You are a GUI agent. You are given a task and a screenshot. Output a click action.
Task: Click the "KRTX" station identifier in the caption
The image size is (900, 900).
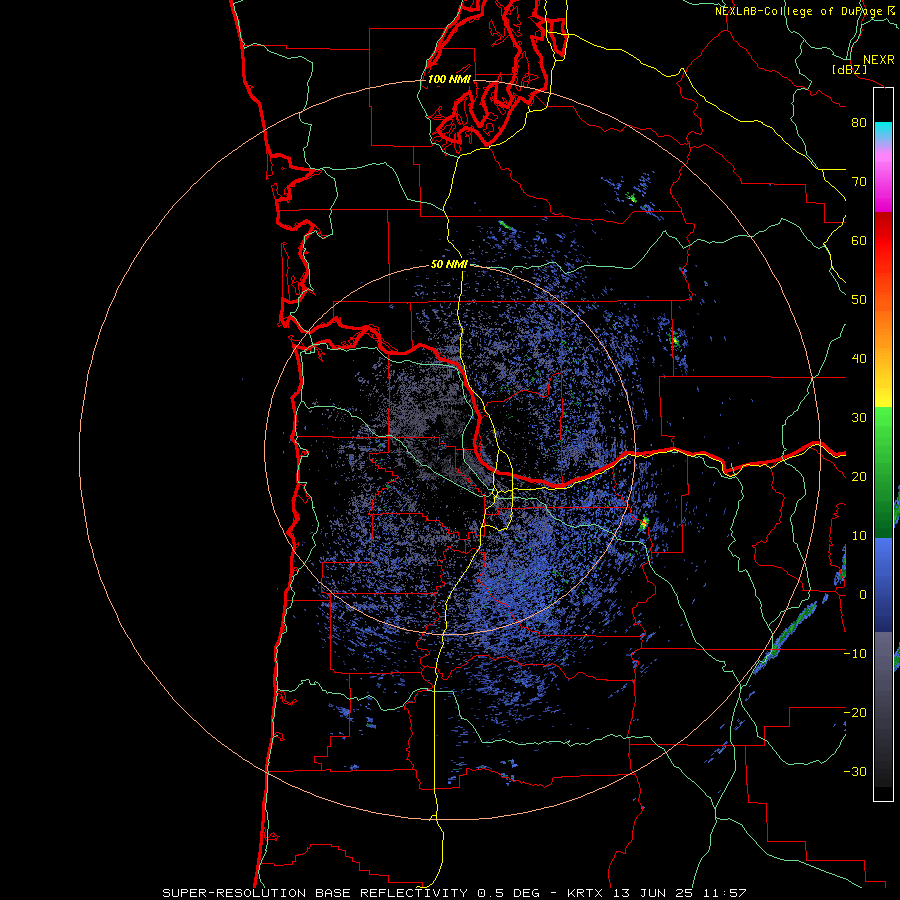pos(584,893)
